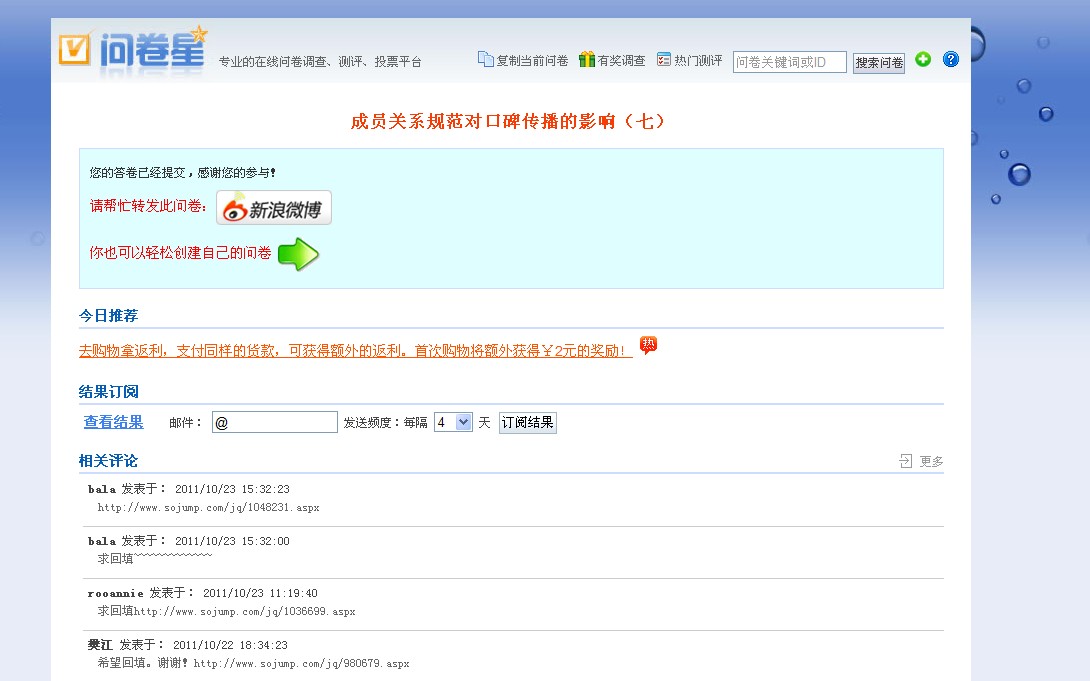Click the 更多 comments link
This screenshot has width=1090, height=681.
point(932,461)
